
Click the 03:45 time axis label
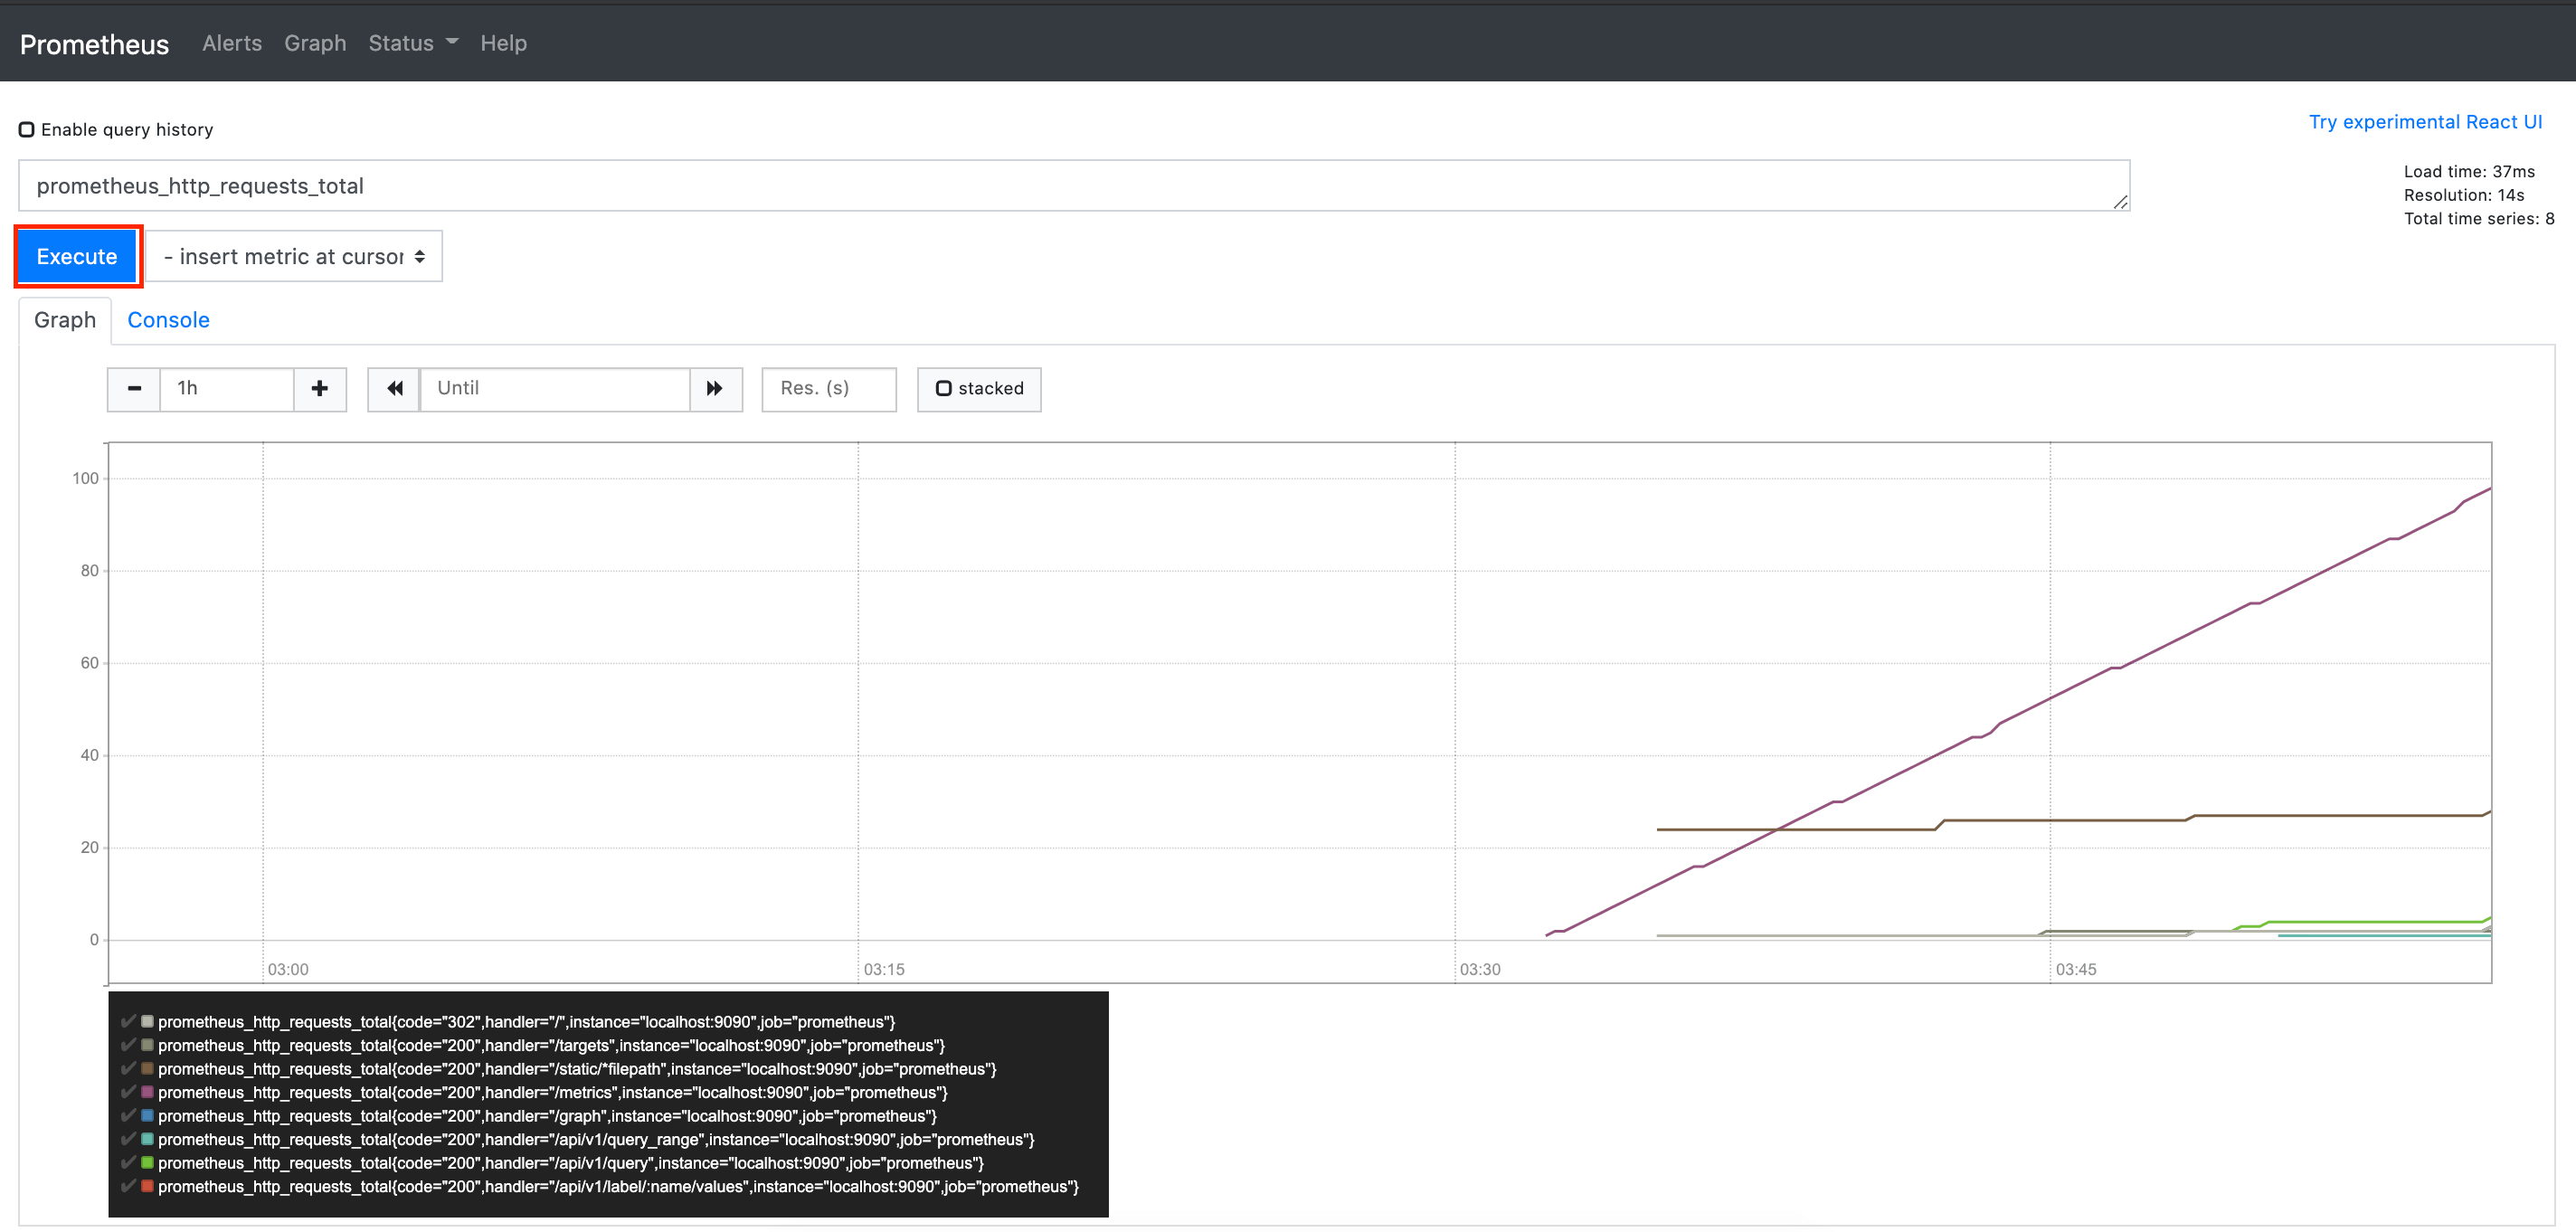(x=2076, y=969)
